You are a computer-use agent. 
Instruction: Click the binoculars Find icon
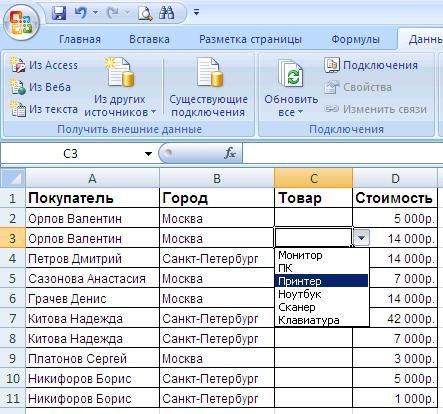[167, 13]
